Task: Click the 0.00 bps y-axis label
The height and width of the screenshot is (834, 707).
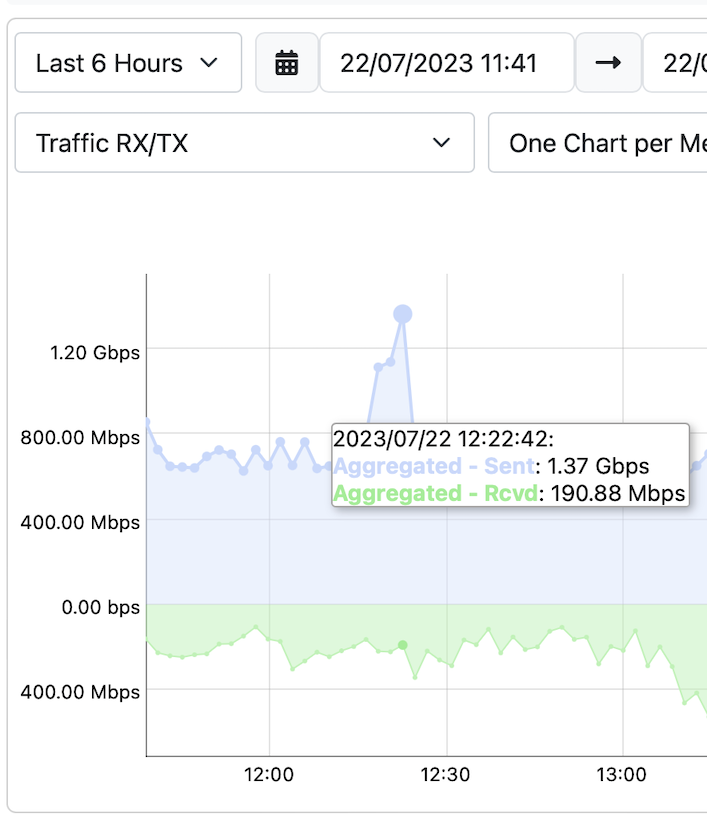Action: [x=101, y=607]
